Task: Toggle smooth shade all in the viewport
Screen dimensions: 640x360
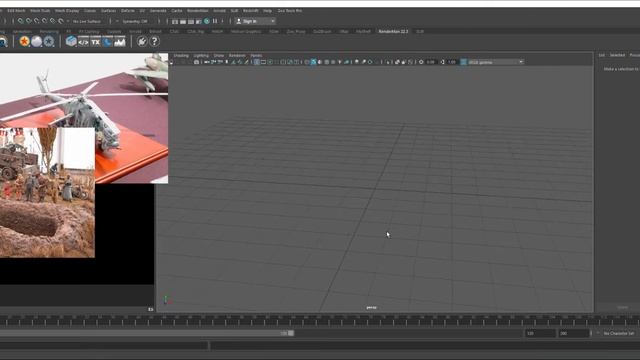Action: click(313, 62)
